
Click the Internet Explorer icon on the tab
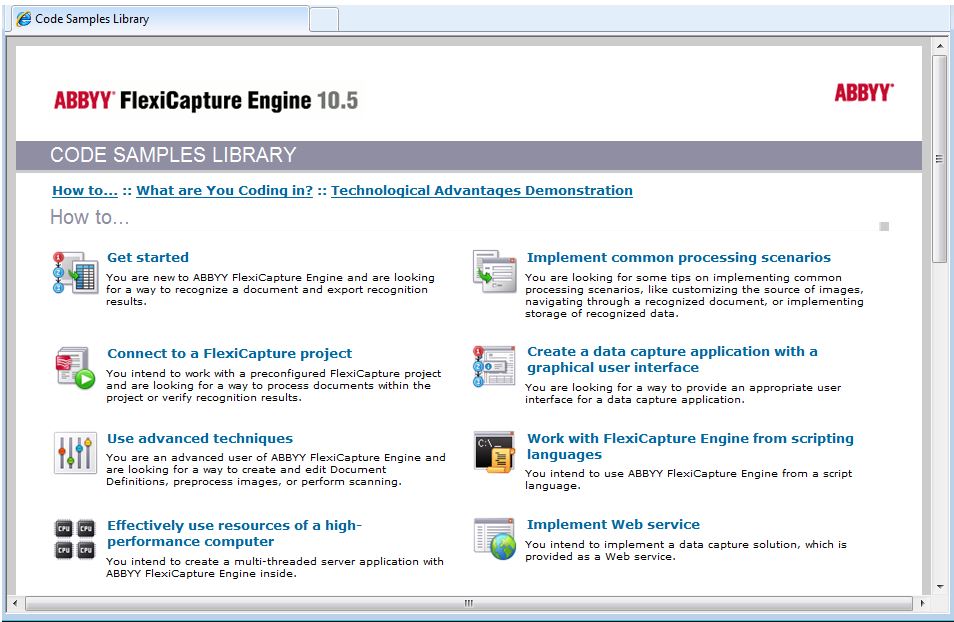click(x=24, y=19)
